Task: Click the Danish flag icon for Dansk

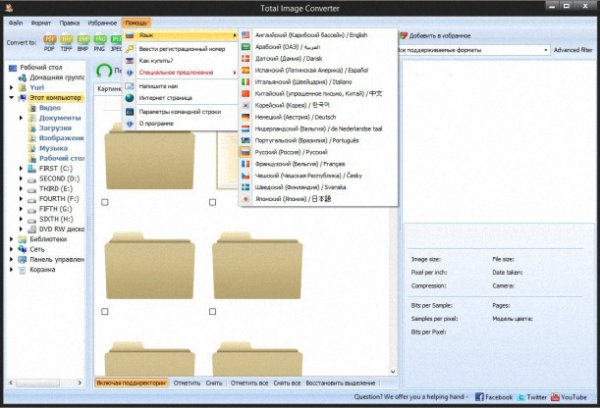Action: 246,59
